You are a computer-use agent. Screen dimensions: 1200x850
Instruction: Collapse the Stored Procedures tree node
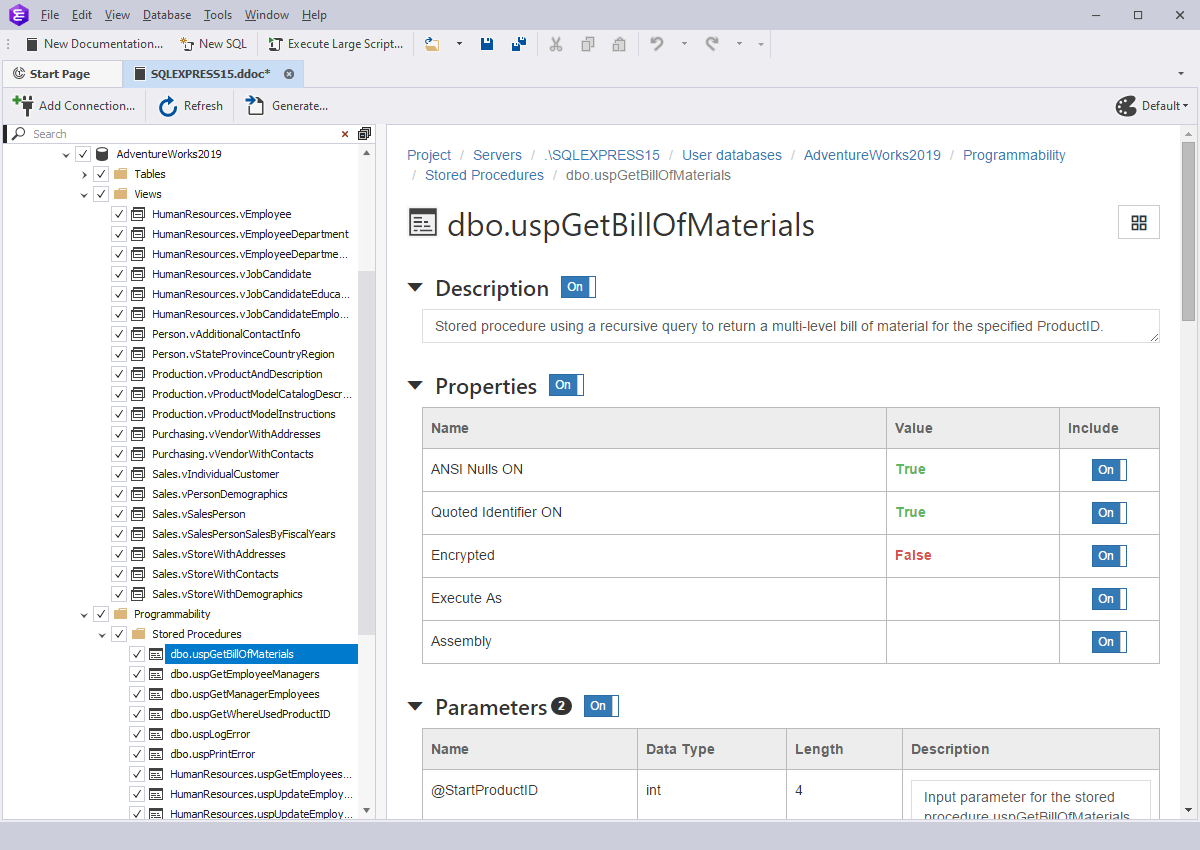(x=101, y=633)
